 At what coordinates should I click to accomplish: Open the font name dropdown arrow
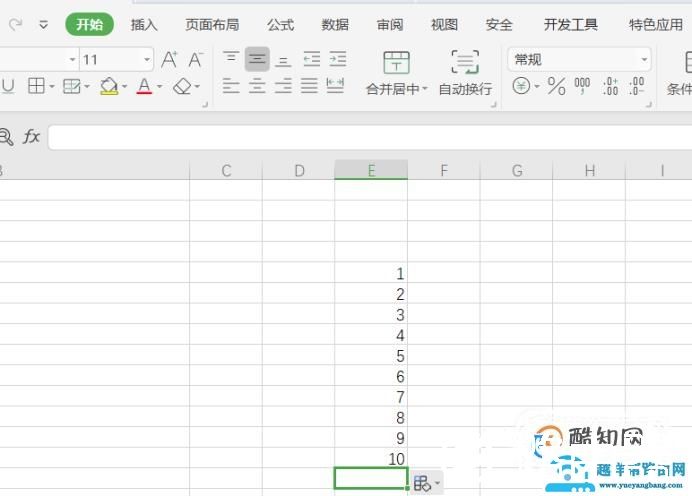(72, 59)
